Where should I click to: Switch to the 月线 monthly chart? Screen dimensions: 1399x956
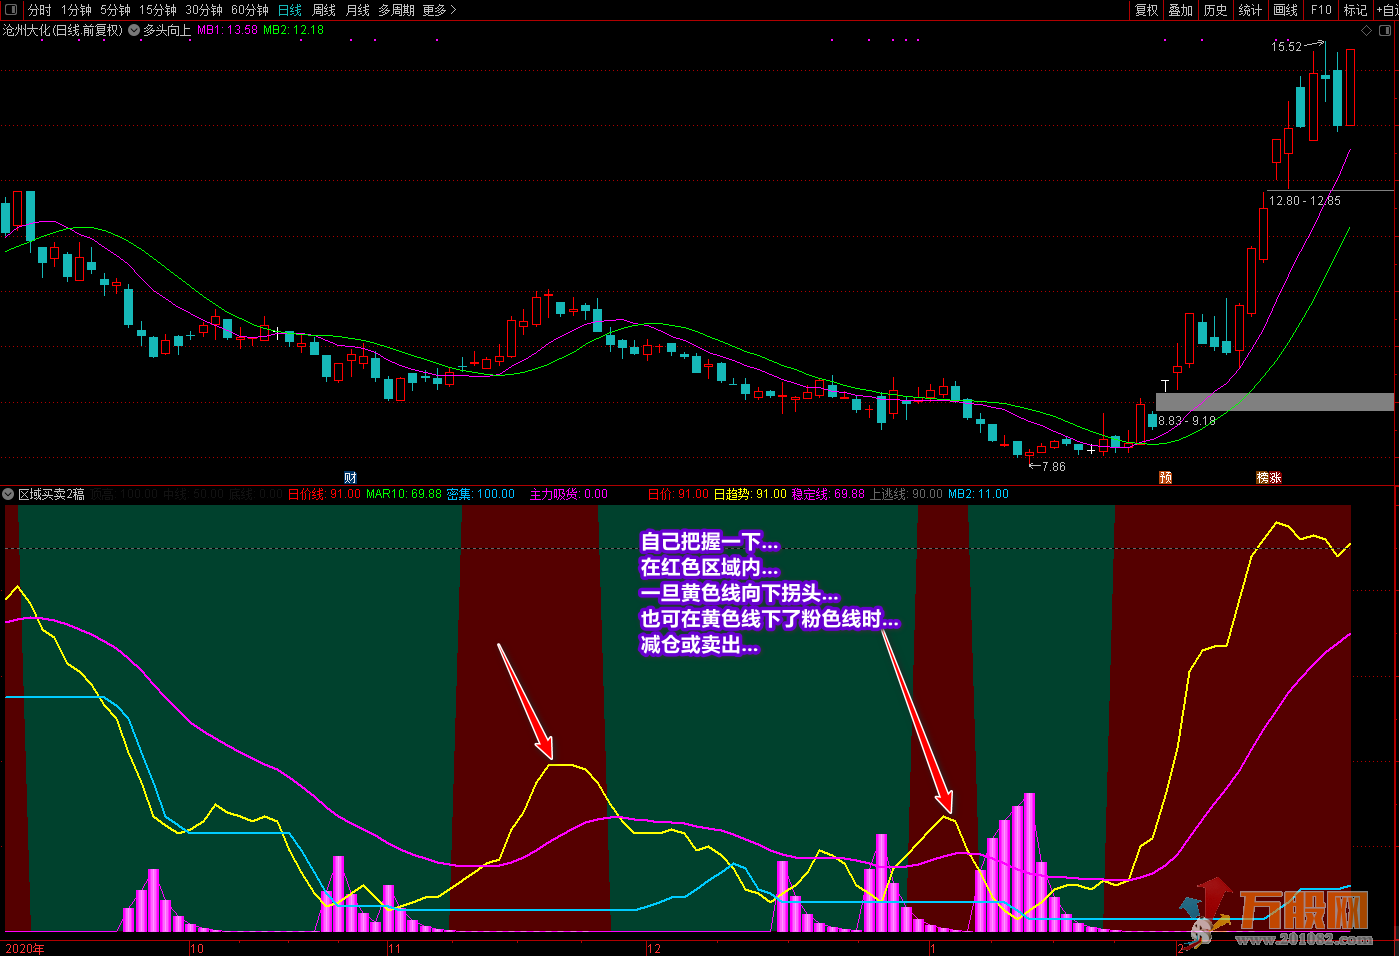[358, 10]
